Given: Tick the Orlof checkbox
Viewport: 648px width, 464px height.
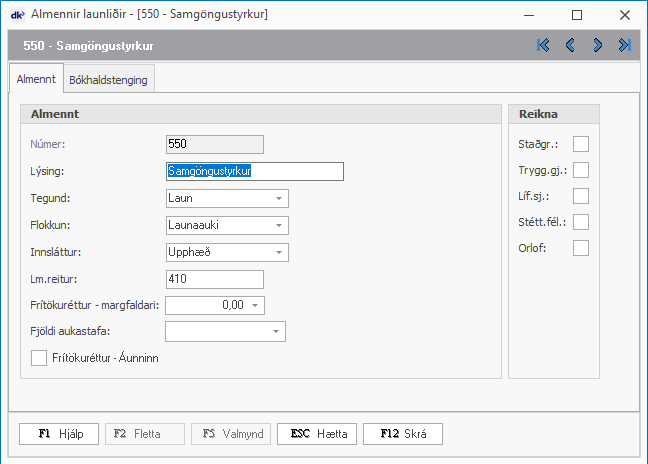Looking at the screenshot, I should [581, 248].
